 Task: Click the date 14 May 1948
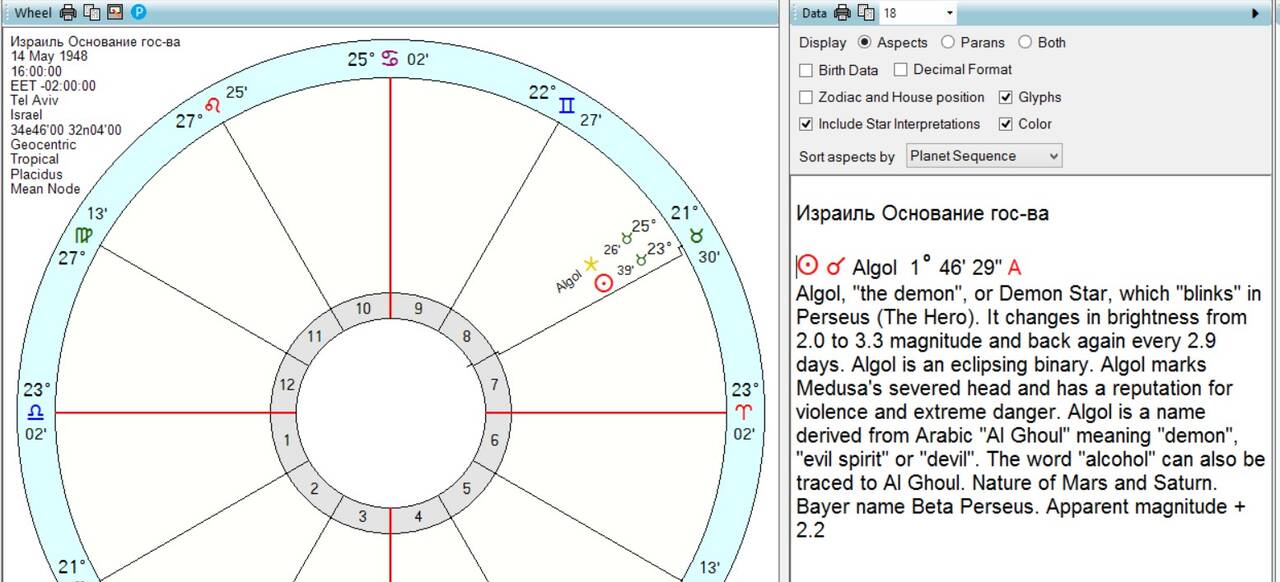(x=48, y=56)
